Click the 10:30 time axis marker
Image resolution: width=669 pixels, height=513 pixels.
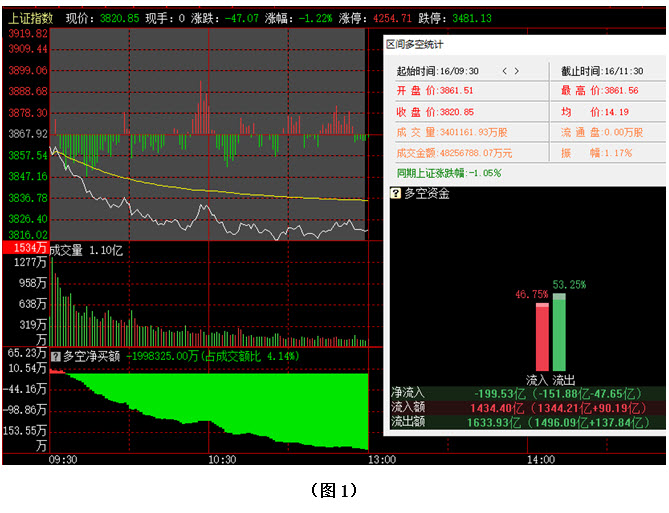[x=222, y=458]
